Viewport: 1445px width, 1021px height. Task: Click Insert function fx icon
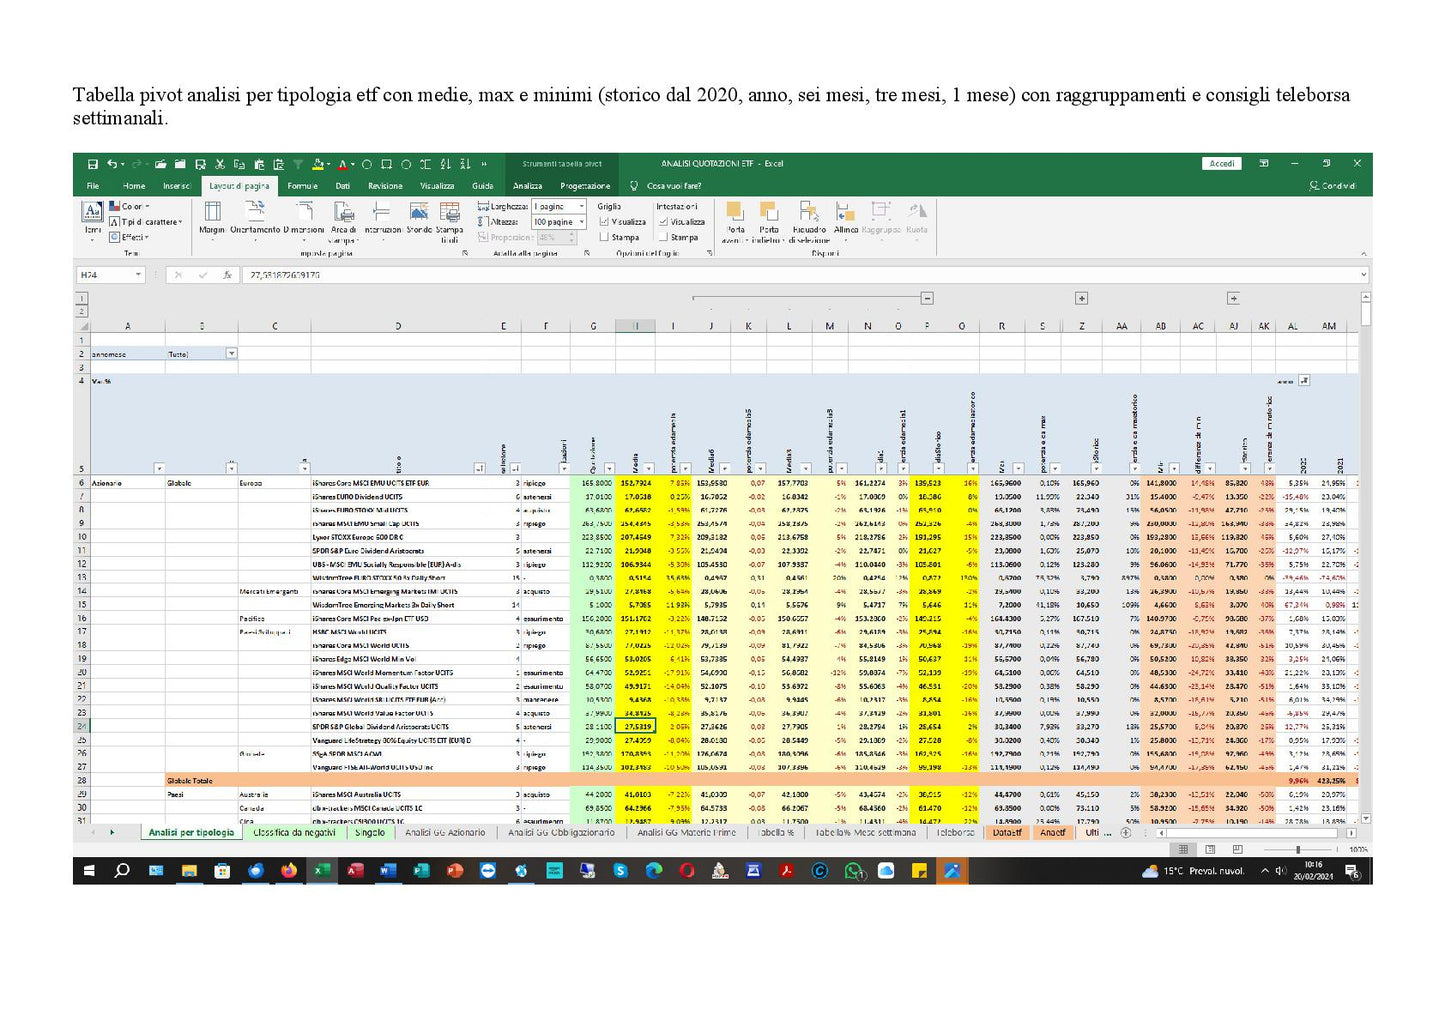(227, 275)
